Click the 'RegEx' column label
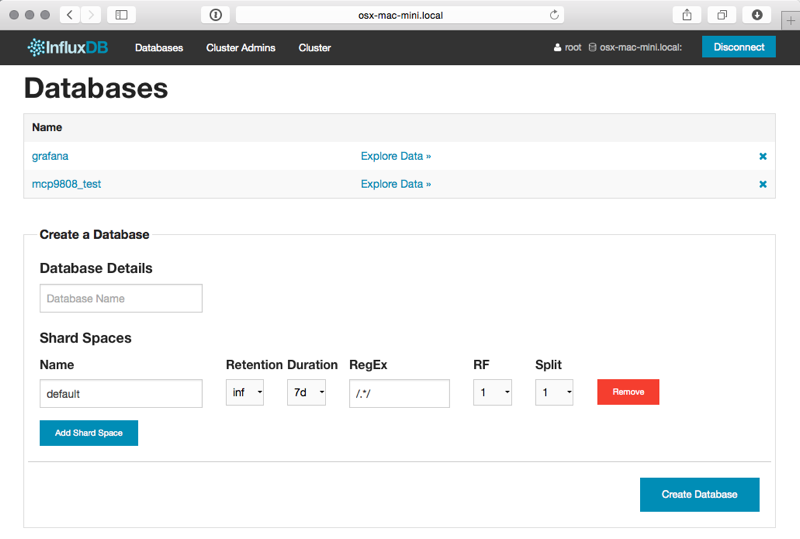The width and height of the screenshot is (800, 539). click(x=368, y=365)
